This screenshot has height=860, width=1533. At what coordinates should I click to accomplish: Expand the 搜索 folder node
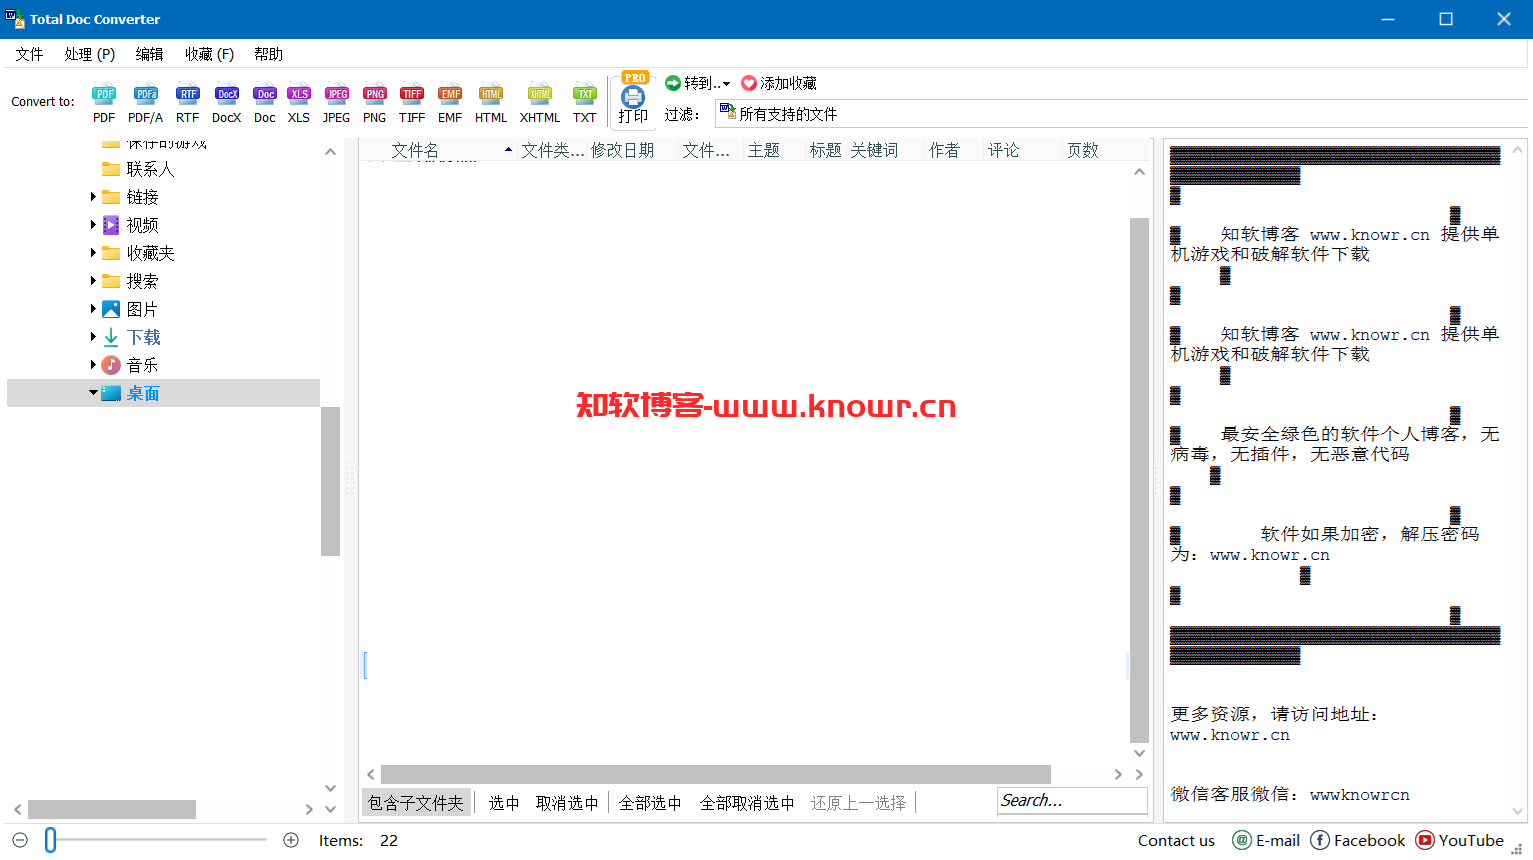tap(94, 281)
